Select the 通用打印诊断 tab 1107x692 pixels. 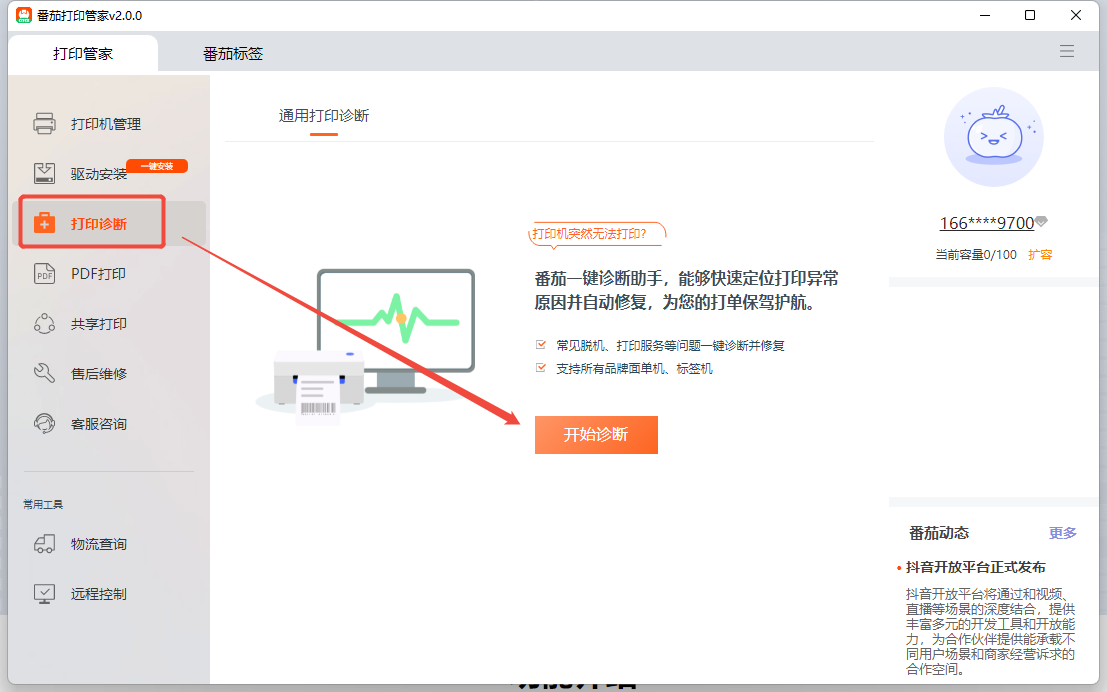324,116
